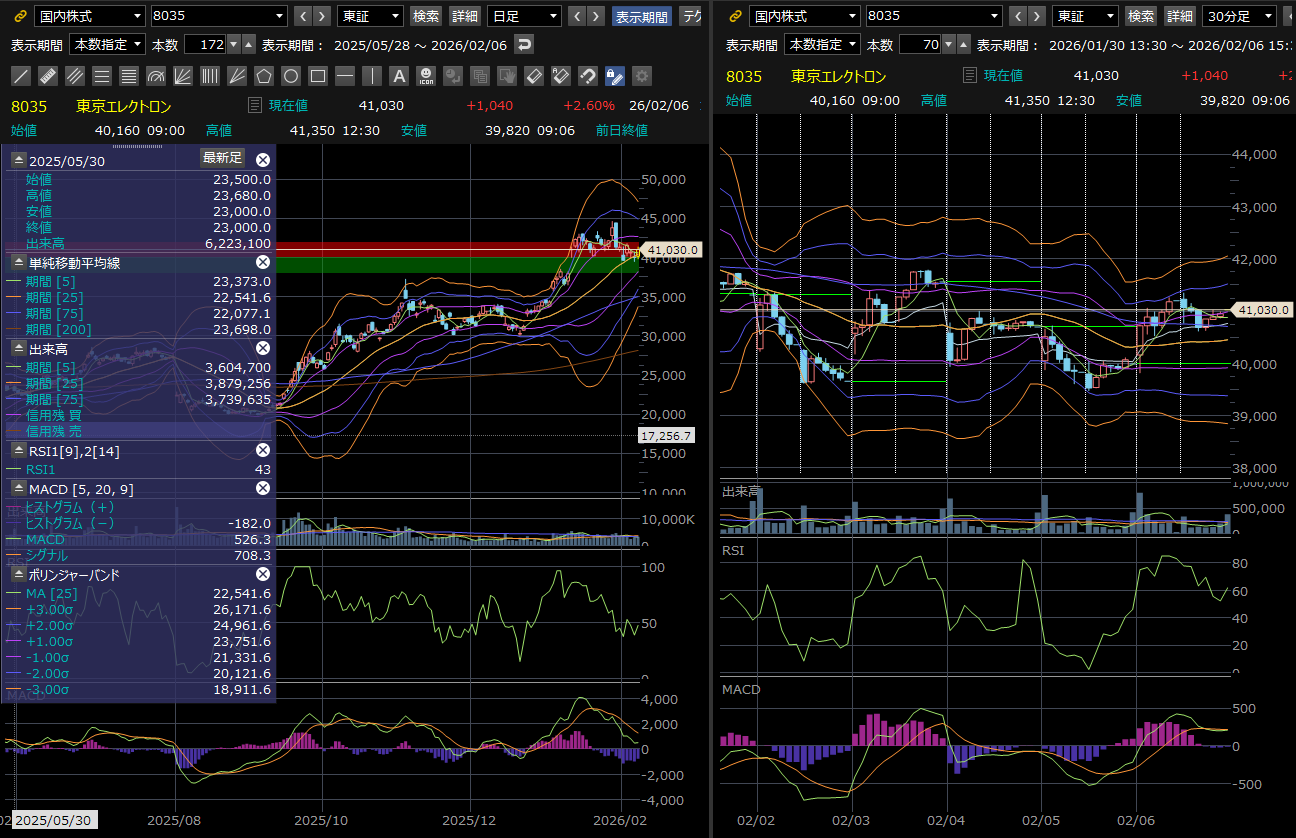Select the trend line drawing tool

click(21, 76)
